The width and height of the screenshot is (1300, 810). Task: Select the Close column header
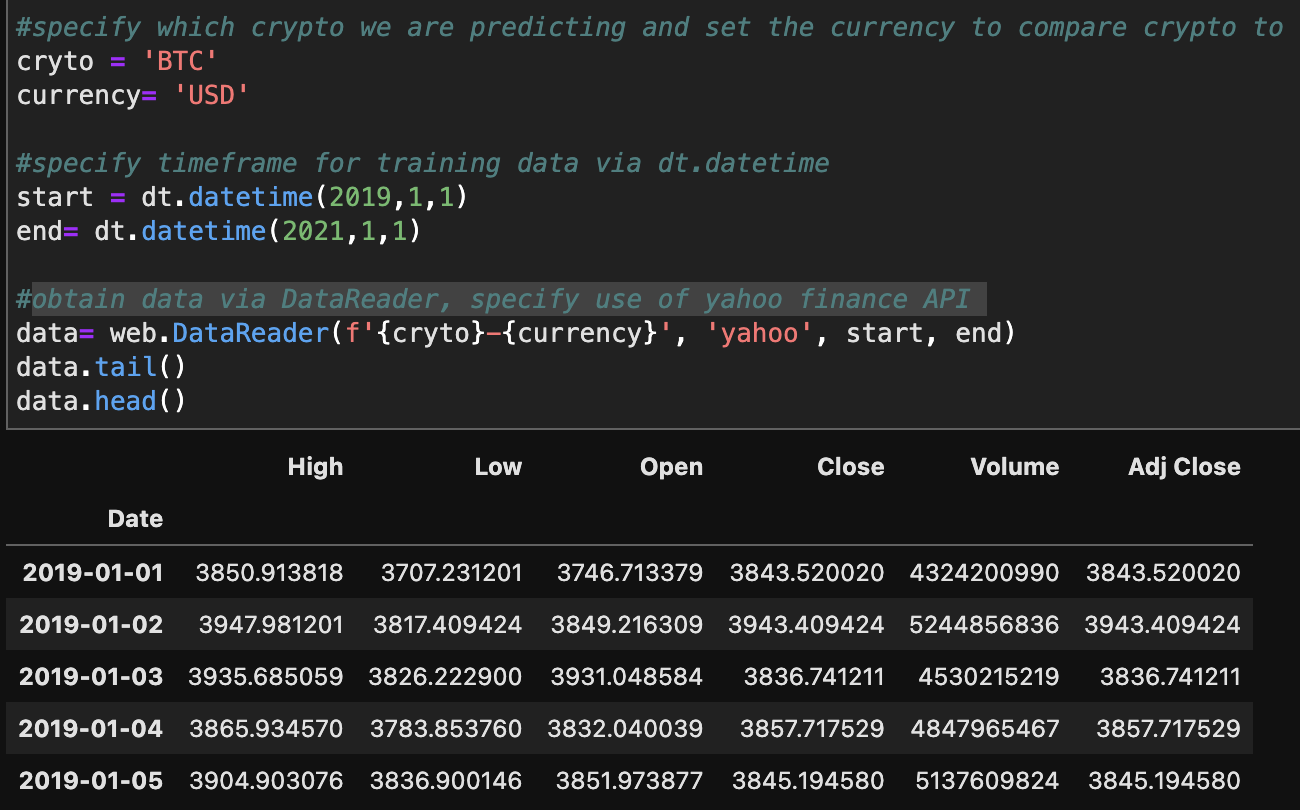(850, 466)
